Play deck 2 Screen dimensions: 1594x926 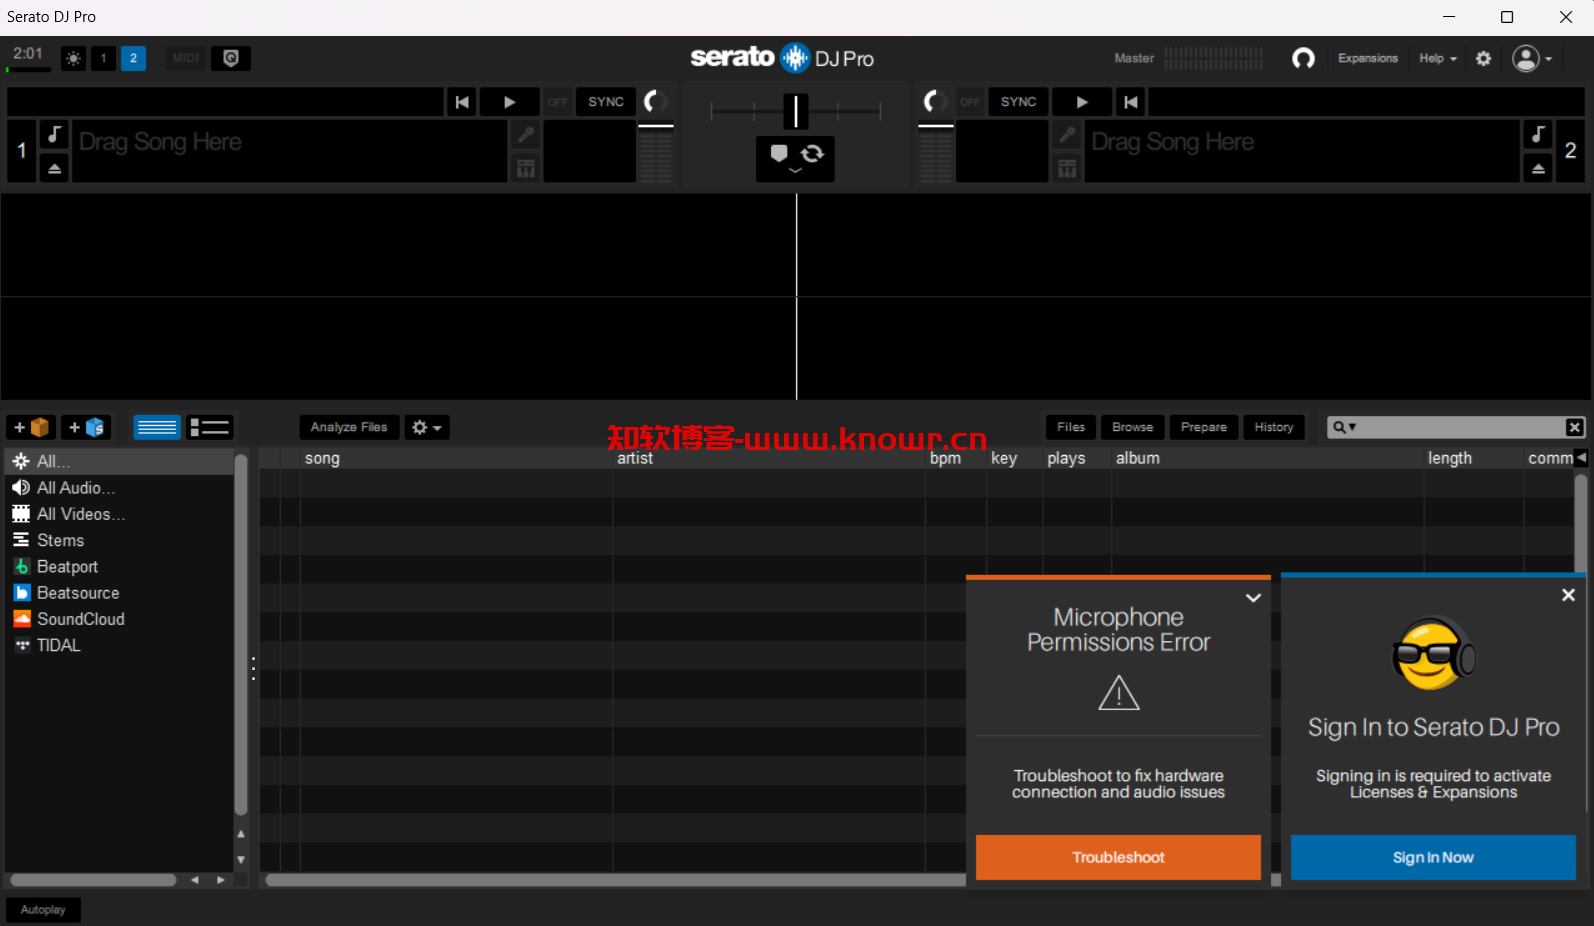[1082, 102]
